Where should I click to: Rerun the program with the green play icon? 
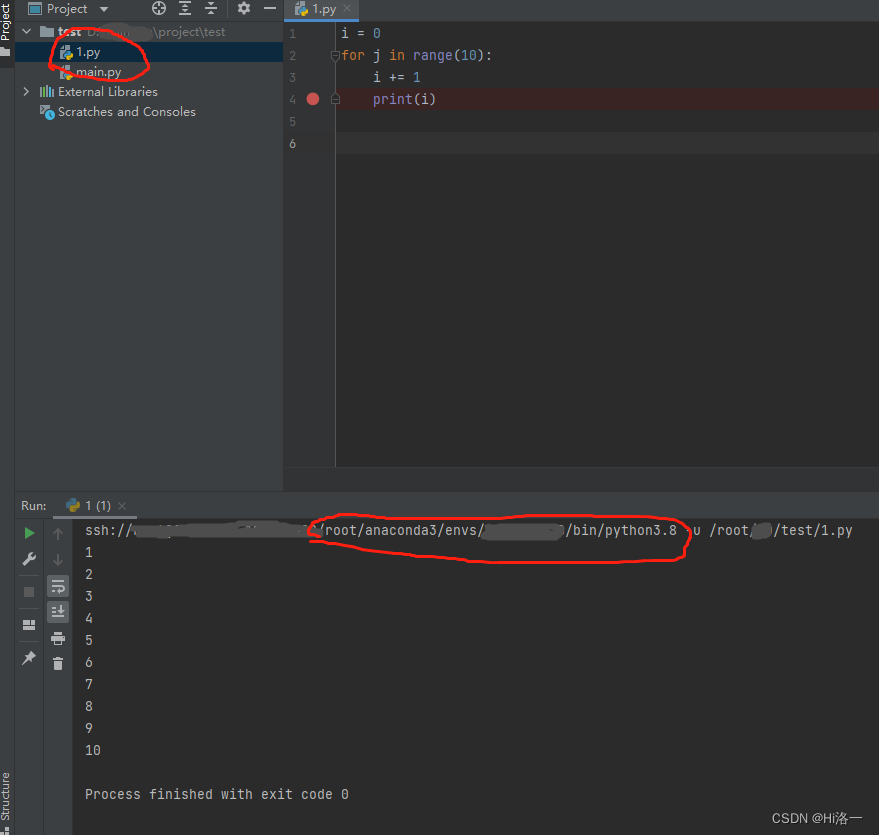[29, 532]
